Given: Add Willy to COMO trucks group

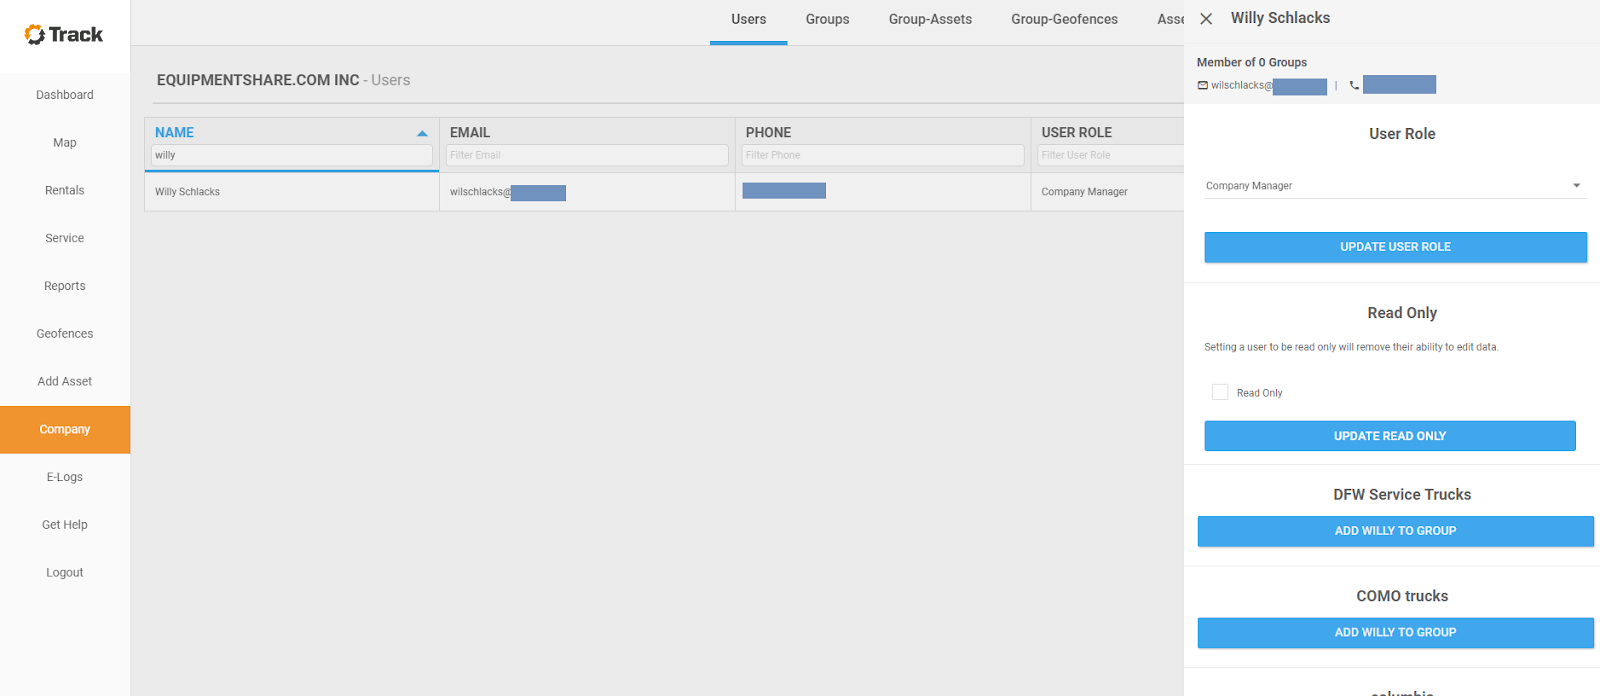Looking at the screenshot, I should click(1395, 632).
